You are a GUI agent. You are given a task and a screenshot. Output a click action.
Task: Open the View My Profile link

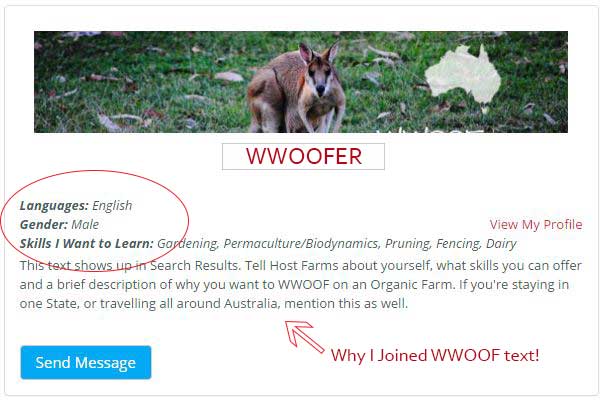(536, 224)
